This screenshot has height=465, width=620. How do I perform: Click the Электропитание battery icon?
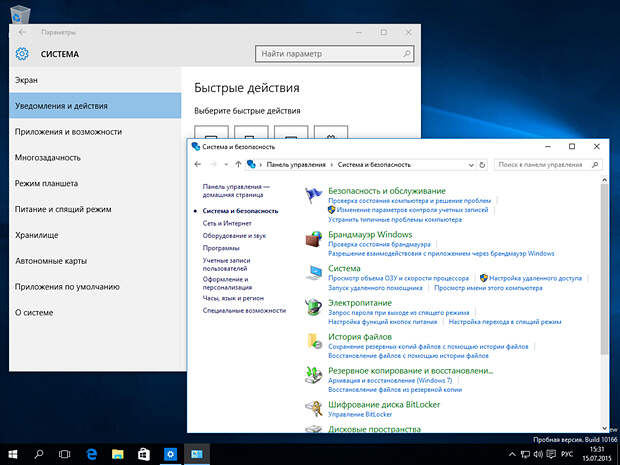pos(314,307)
